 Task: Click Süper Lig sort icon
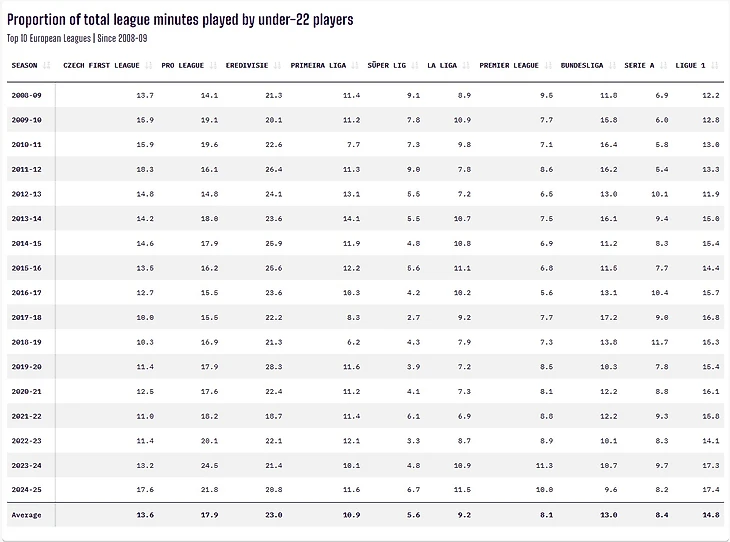(415, 66)
